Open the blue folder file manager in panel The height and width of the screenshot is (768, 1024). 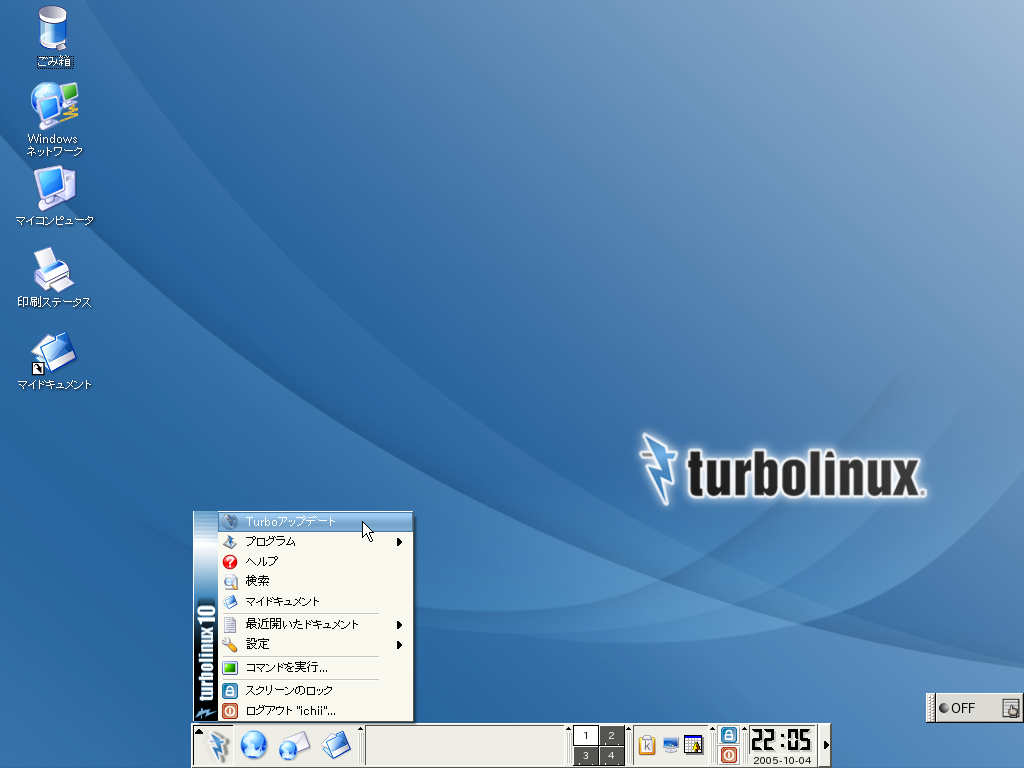pyautogui.click(x=336, y=745)
